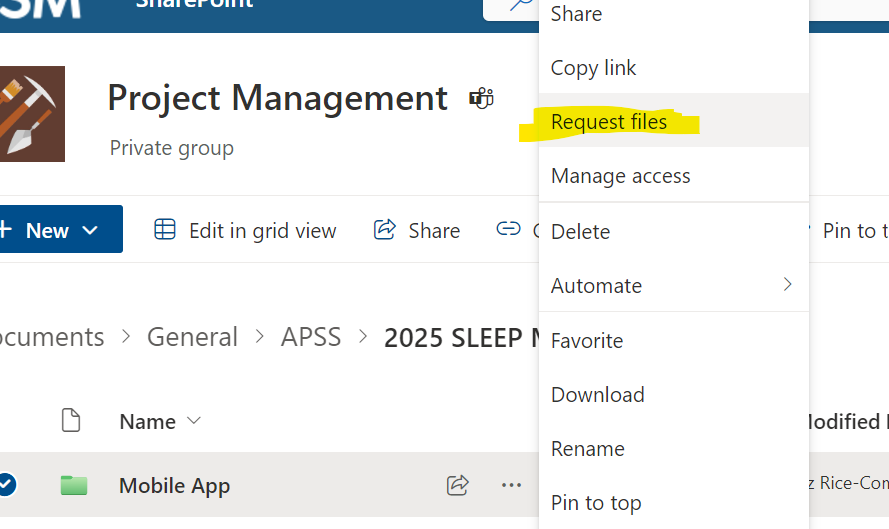Click Share in the command bar
889x529 pixels.
[417, 230]
